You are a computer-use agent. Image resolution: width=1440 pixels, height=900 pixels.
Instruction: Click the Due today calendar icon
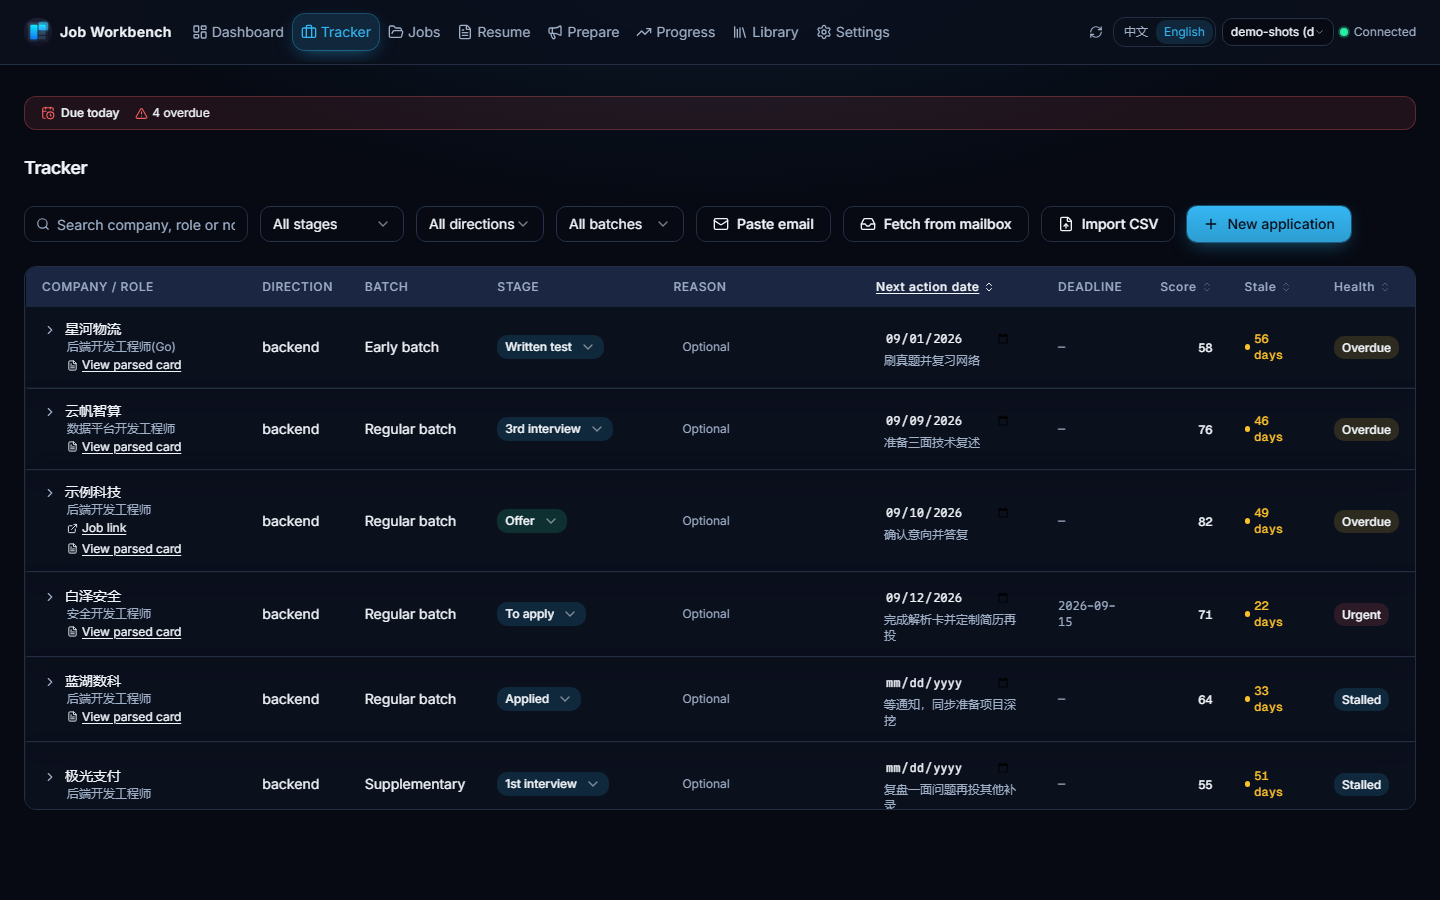48,113
